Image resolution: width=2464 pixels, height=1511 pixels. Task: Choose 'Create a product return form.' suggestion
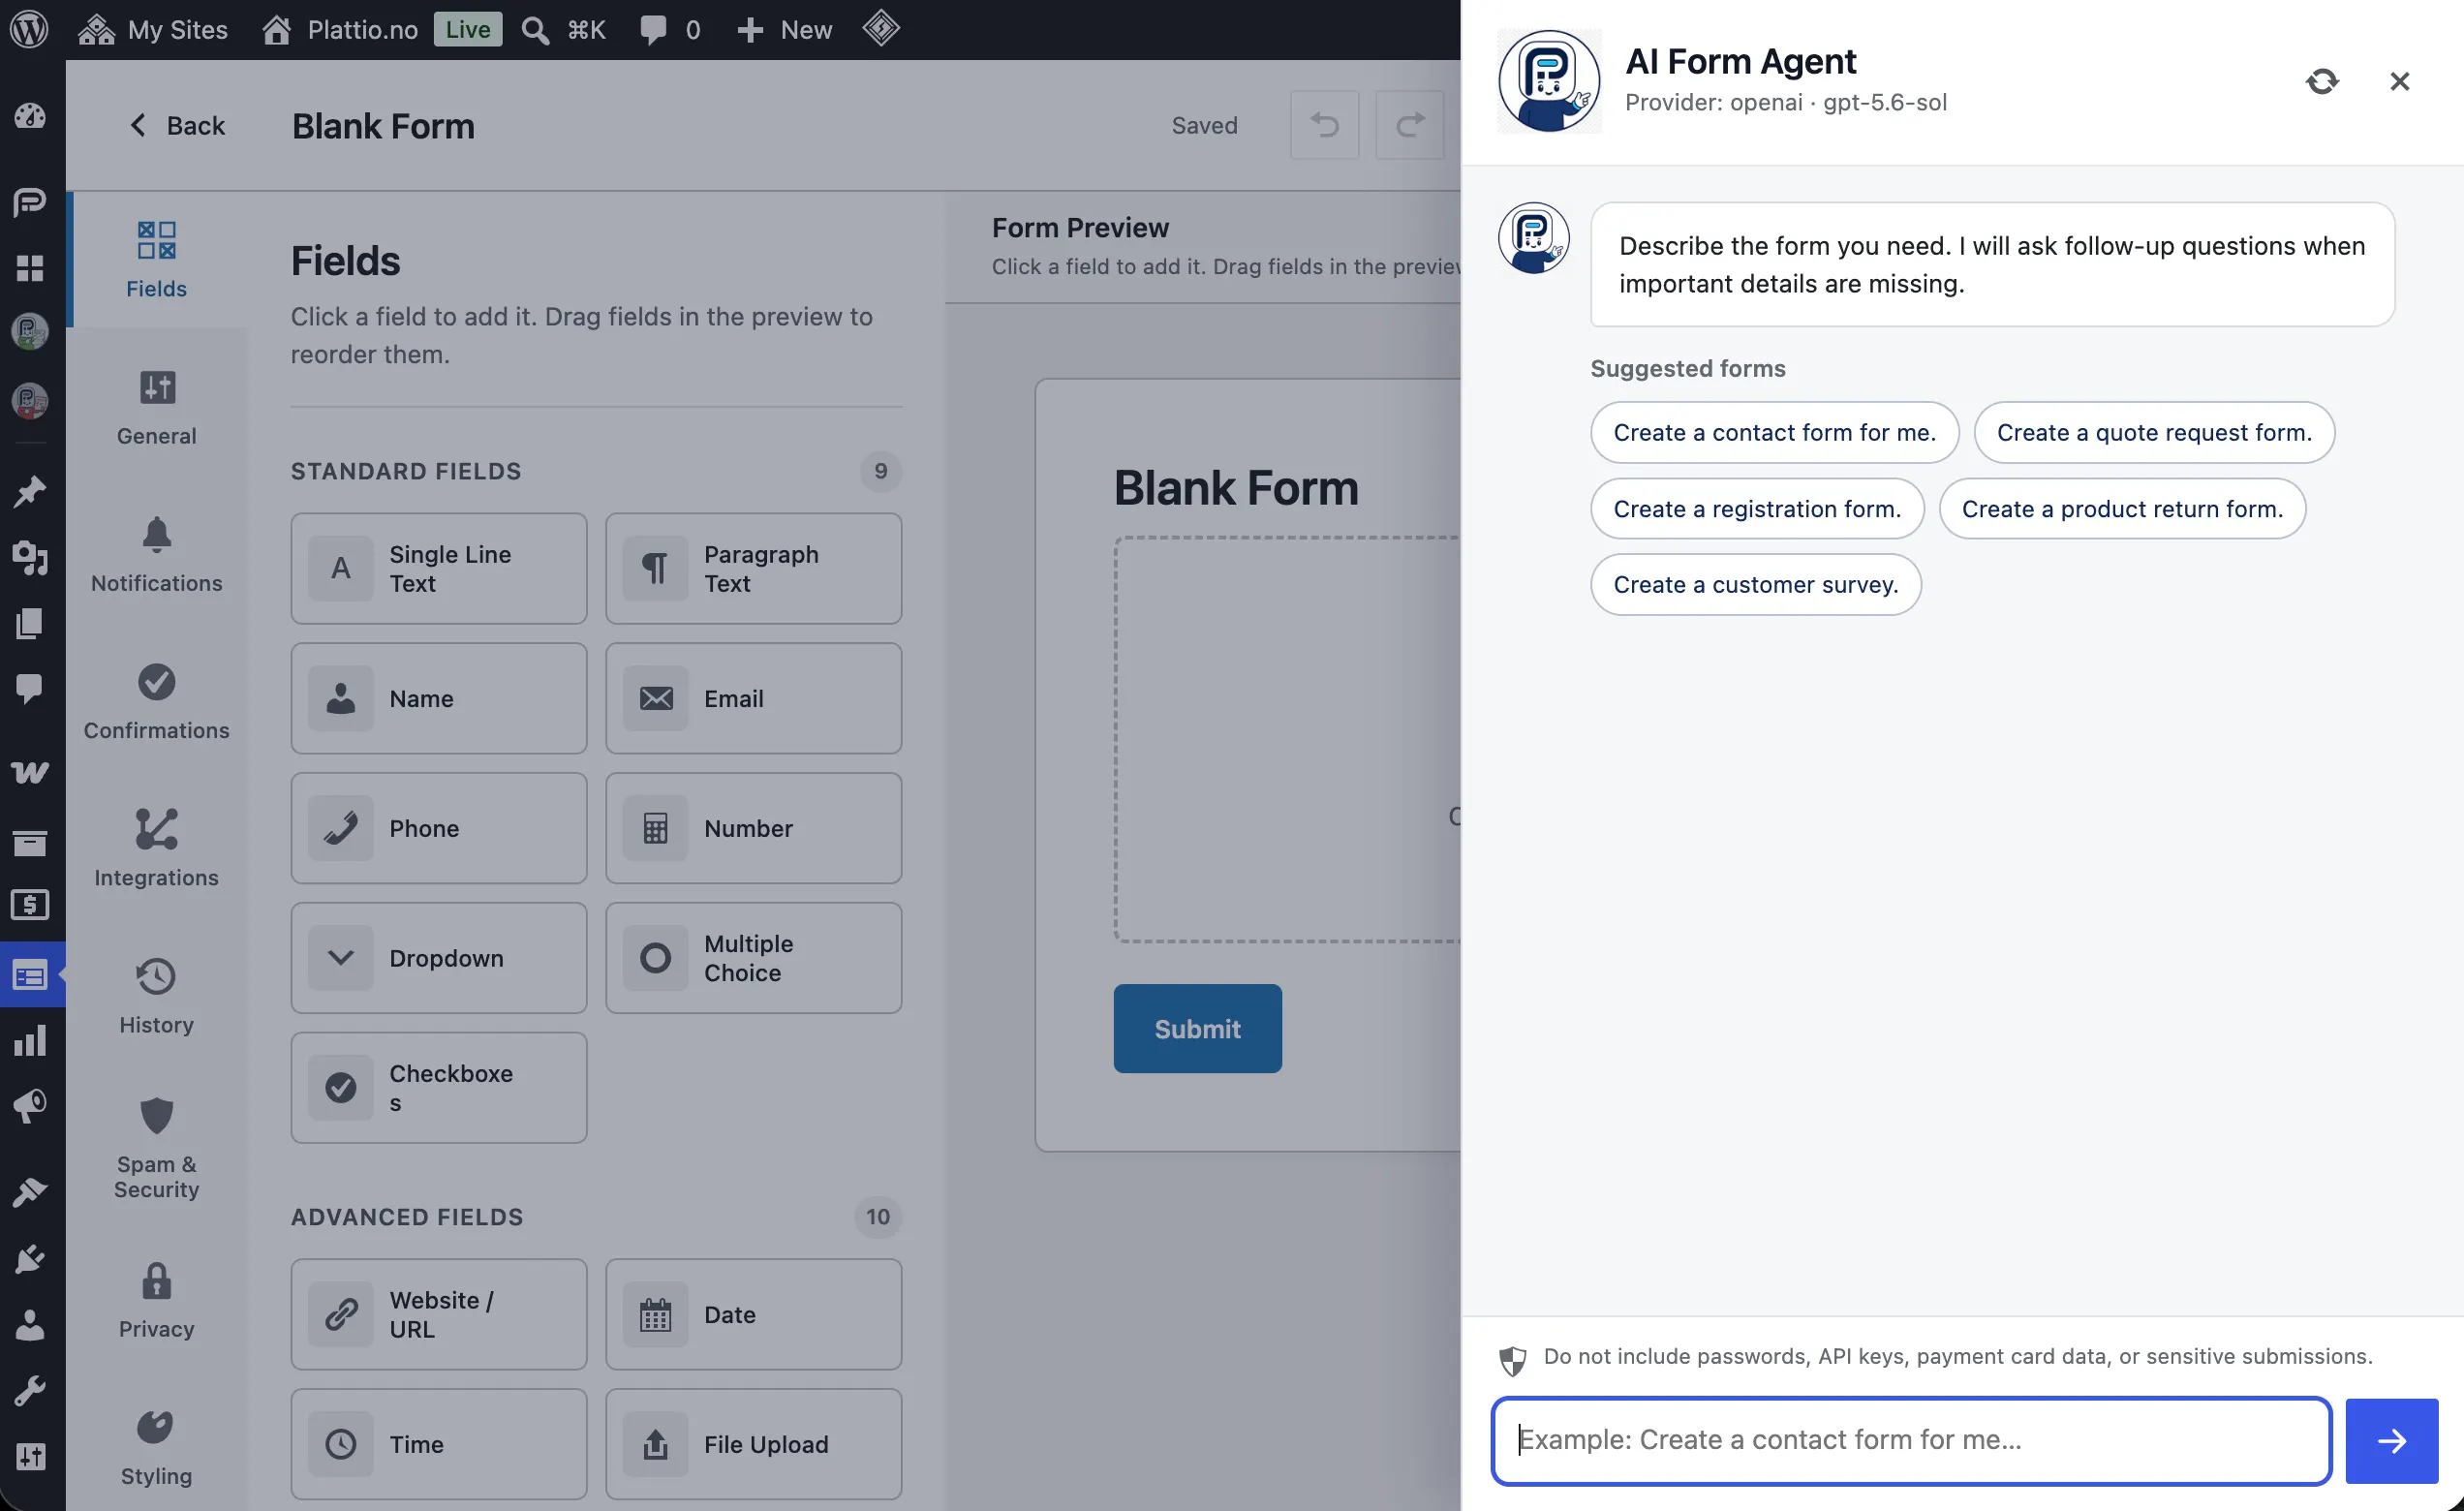(2122, 508)
